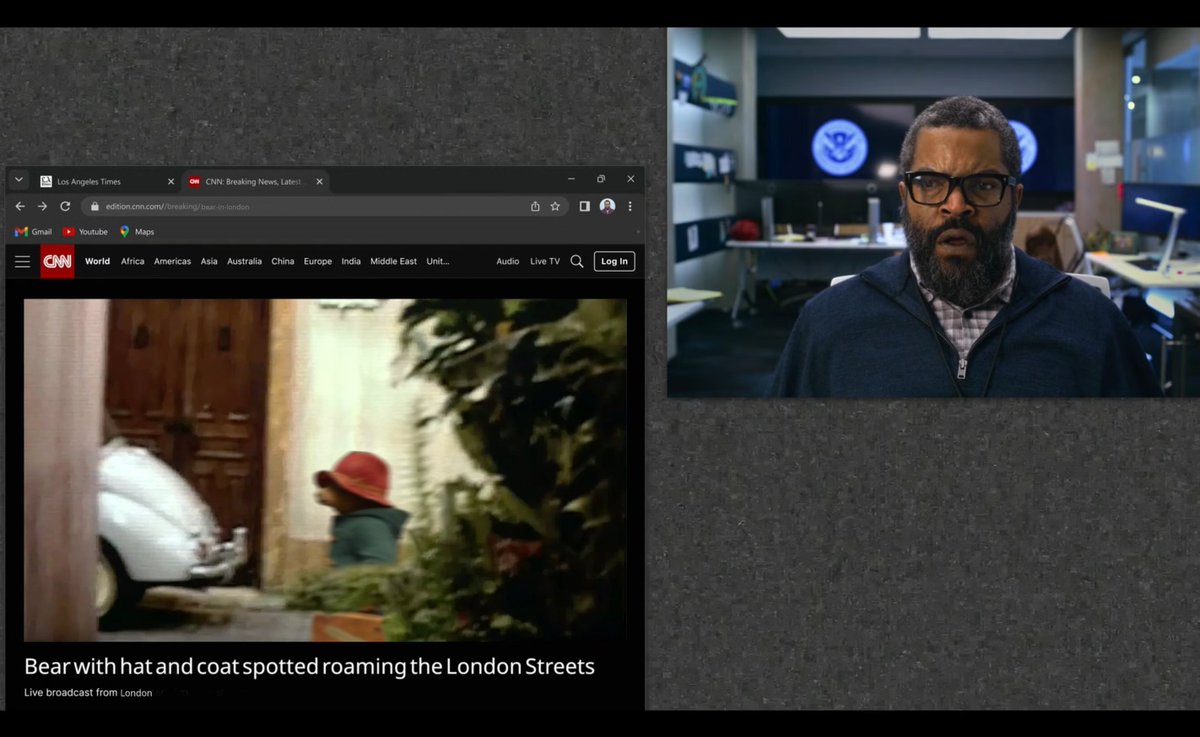Open Live TV on CNN

[544, 261]
